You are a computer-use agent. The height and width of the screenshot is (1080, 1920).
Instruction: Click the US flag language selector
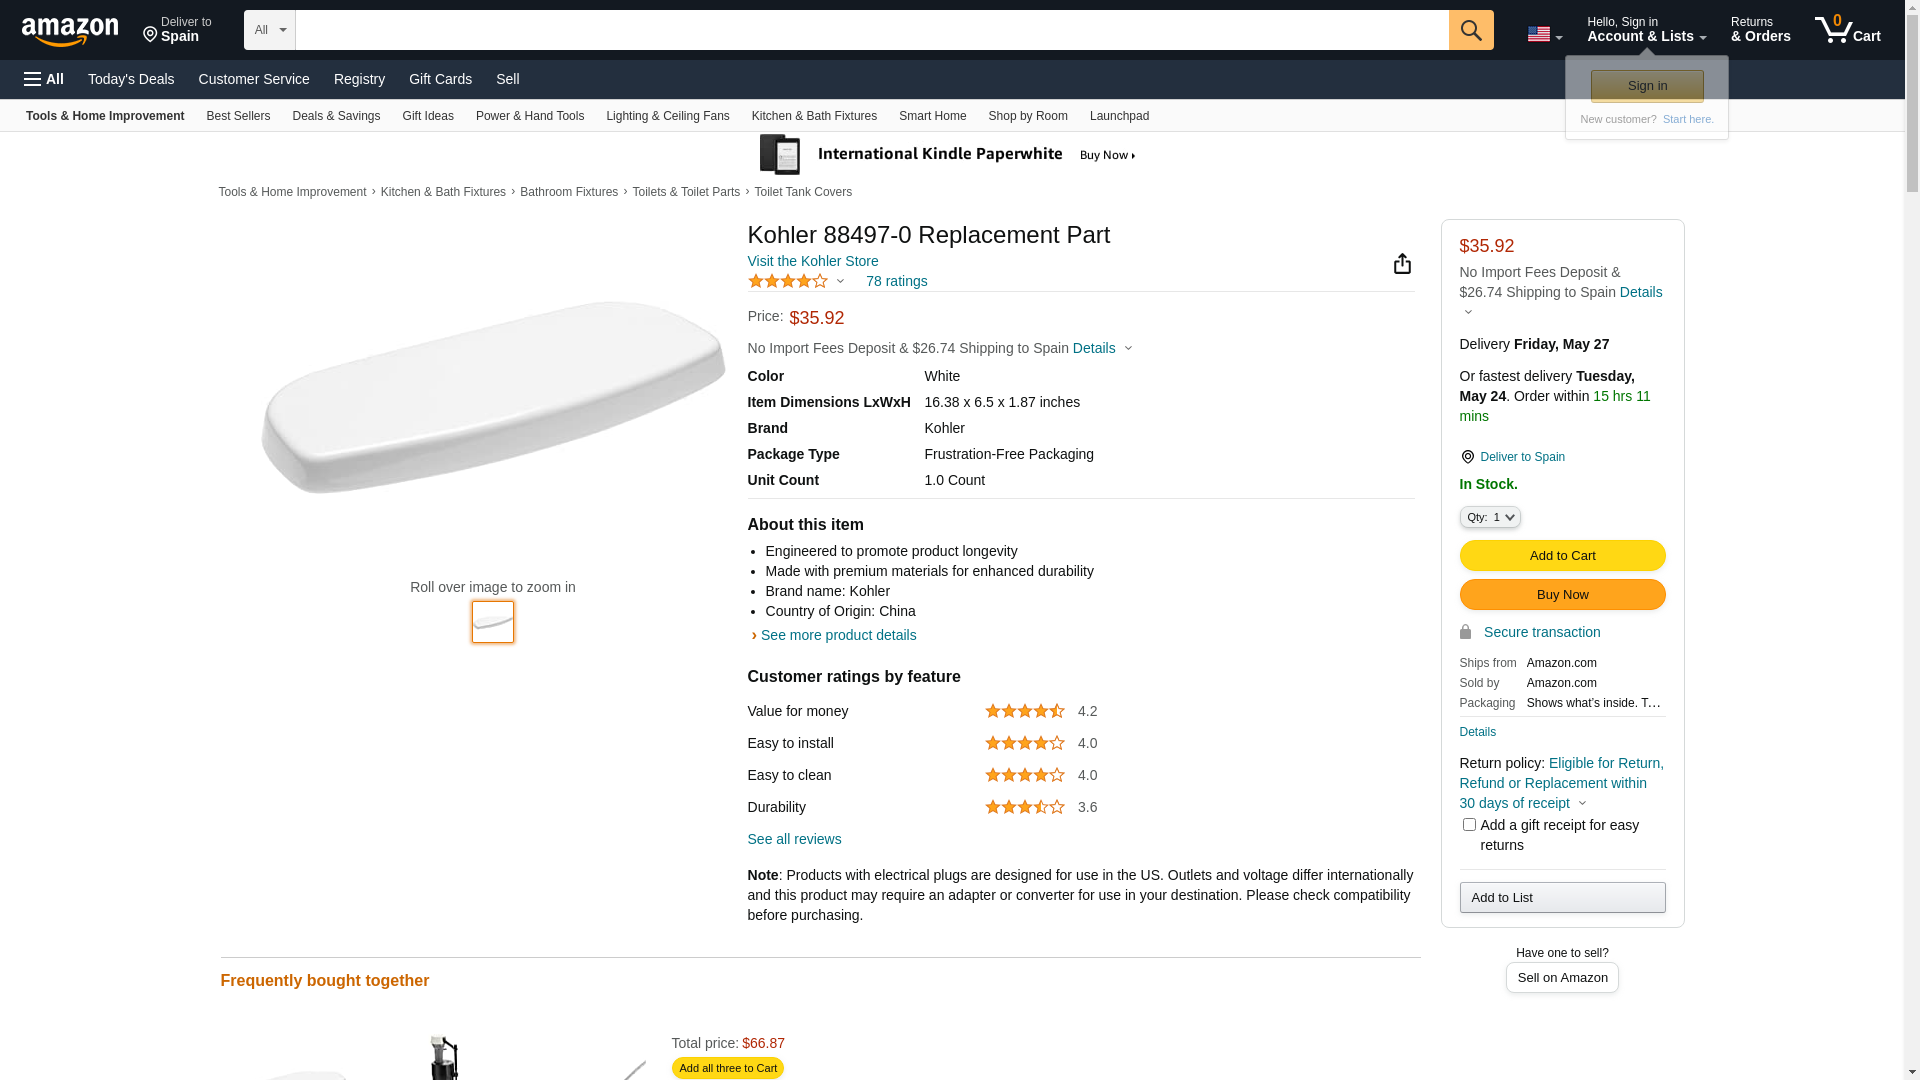point(1544,34)
